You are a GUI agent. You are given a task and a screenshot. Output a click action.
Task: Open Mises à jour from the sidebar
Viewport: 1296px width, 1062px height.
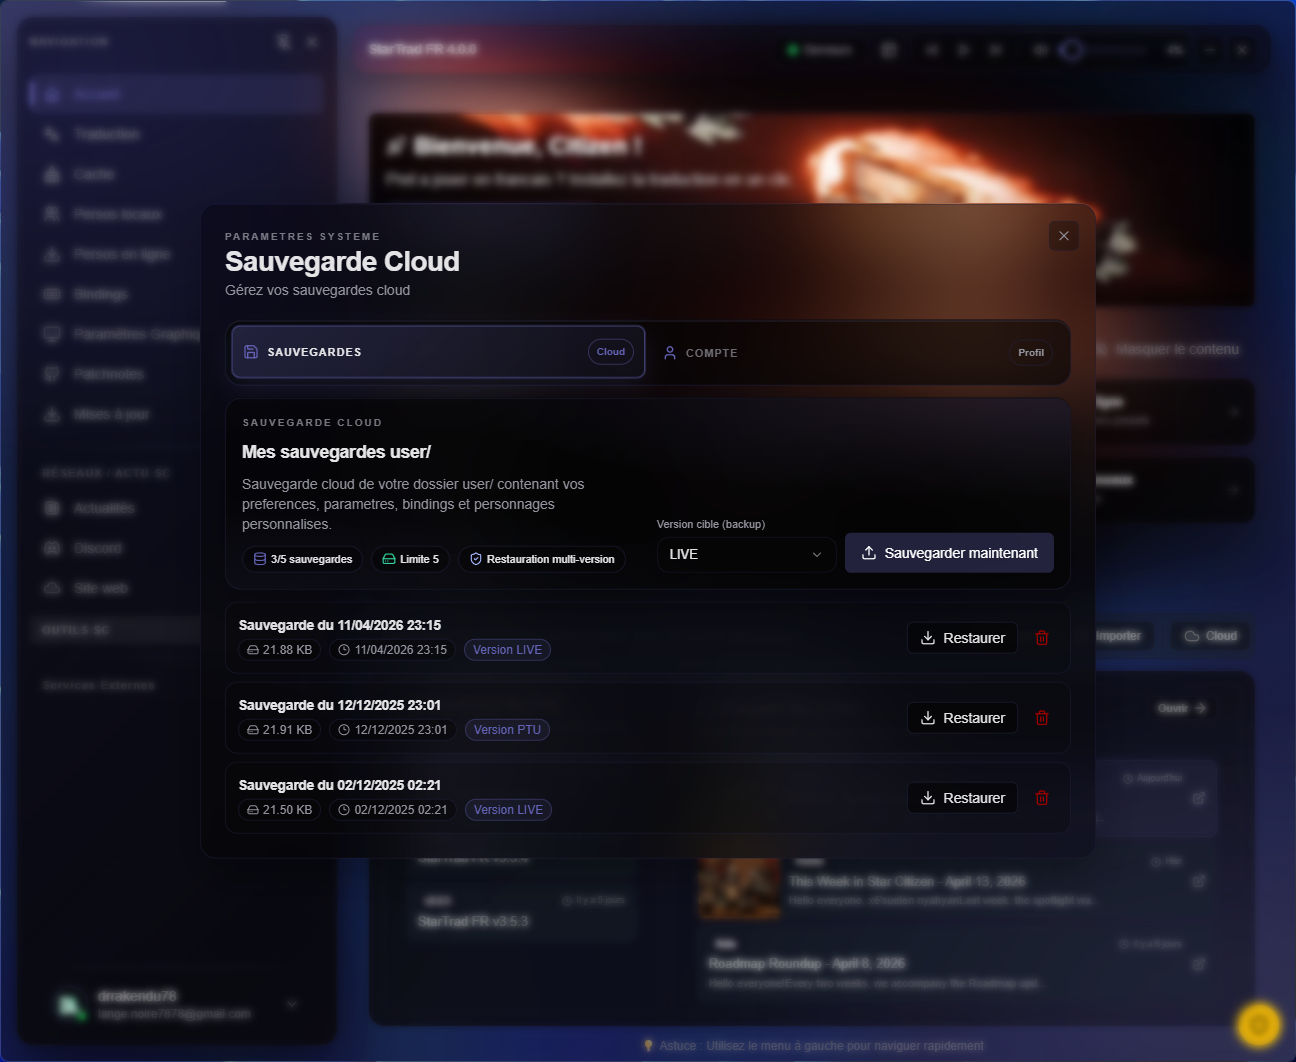click(x=110, y=414)
